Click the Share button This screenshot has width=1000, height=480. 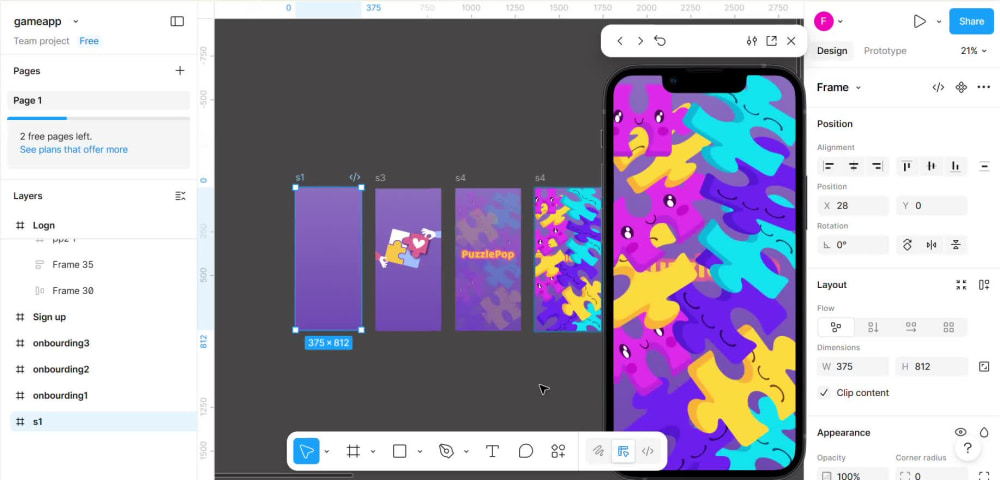point(971,21)
